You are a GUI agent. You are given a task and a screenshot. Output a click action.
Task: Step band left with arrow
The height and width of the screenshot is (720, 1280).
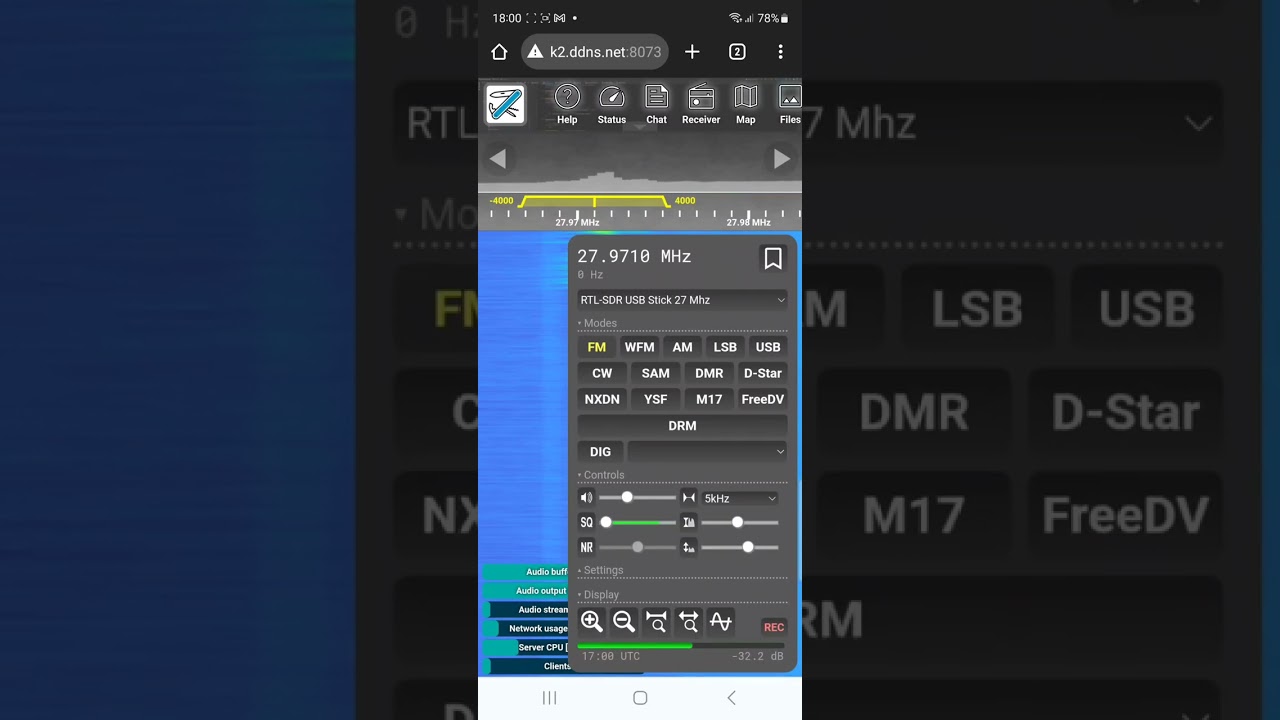(497, 158)
